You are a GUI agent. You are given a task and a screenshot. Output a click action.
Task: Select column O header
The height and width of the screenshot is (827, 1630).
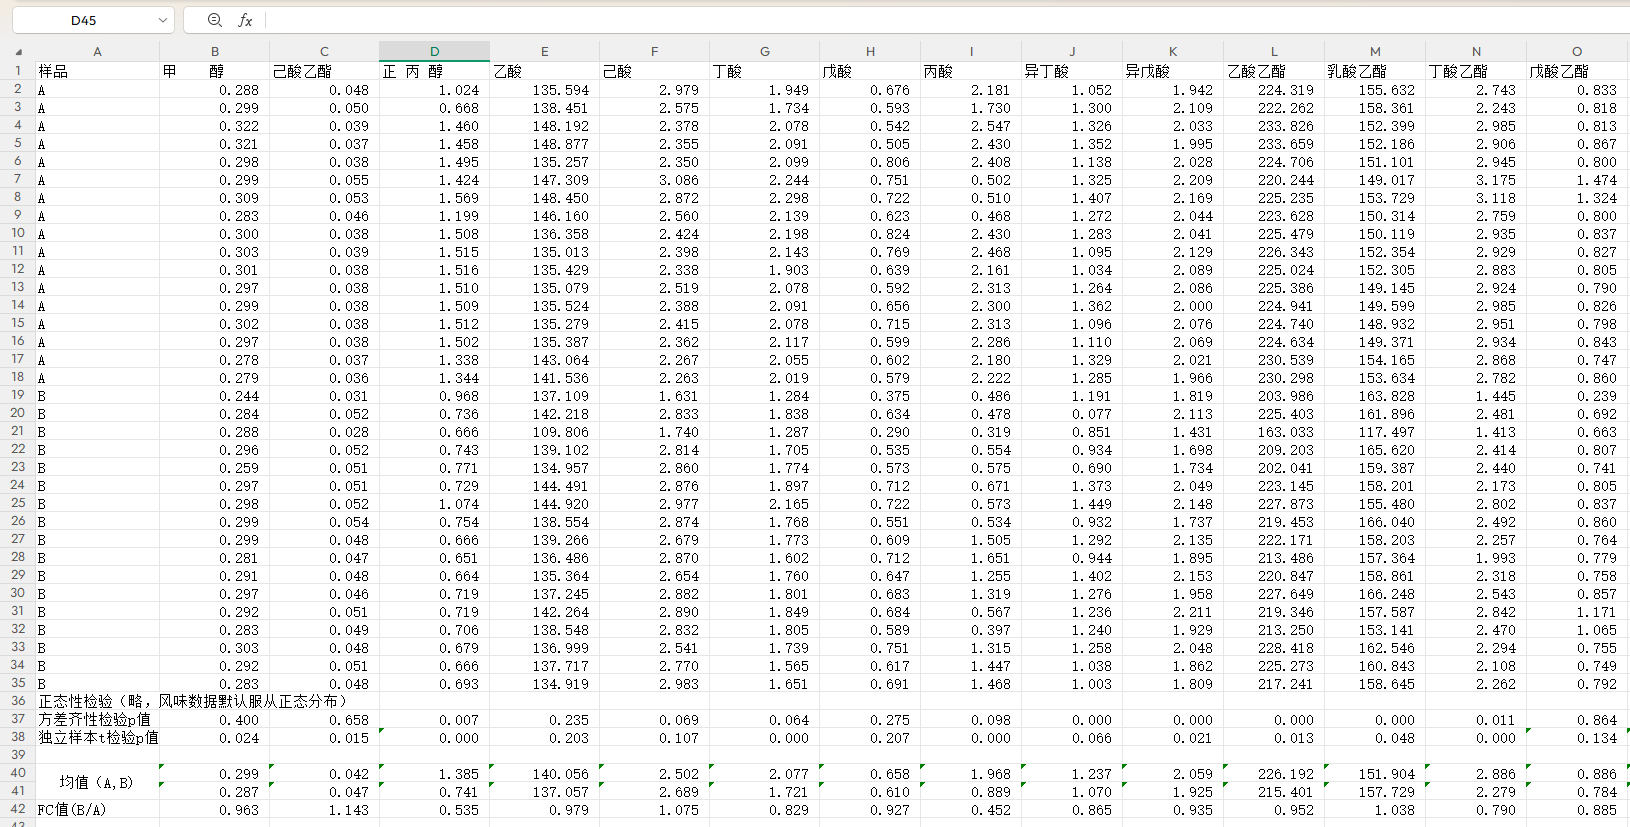1577,51
